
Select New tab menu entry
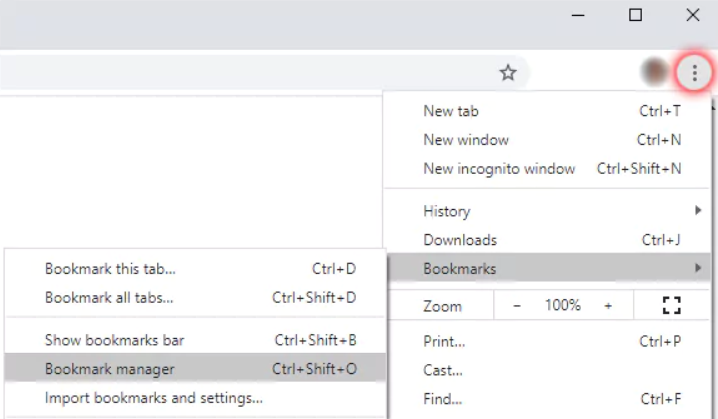click(x=547, y=111)
